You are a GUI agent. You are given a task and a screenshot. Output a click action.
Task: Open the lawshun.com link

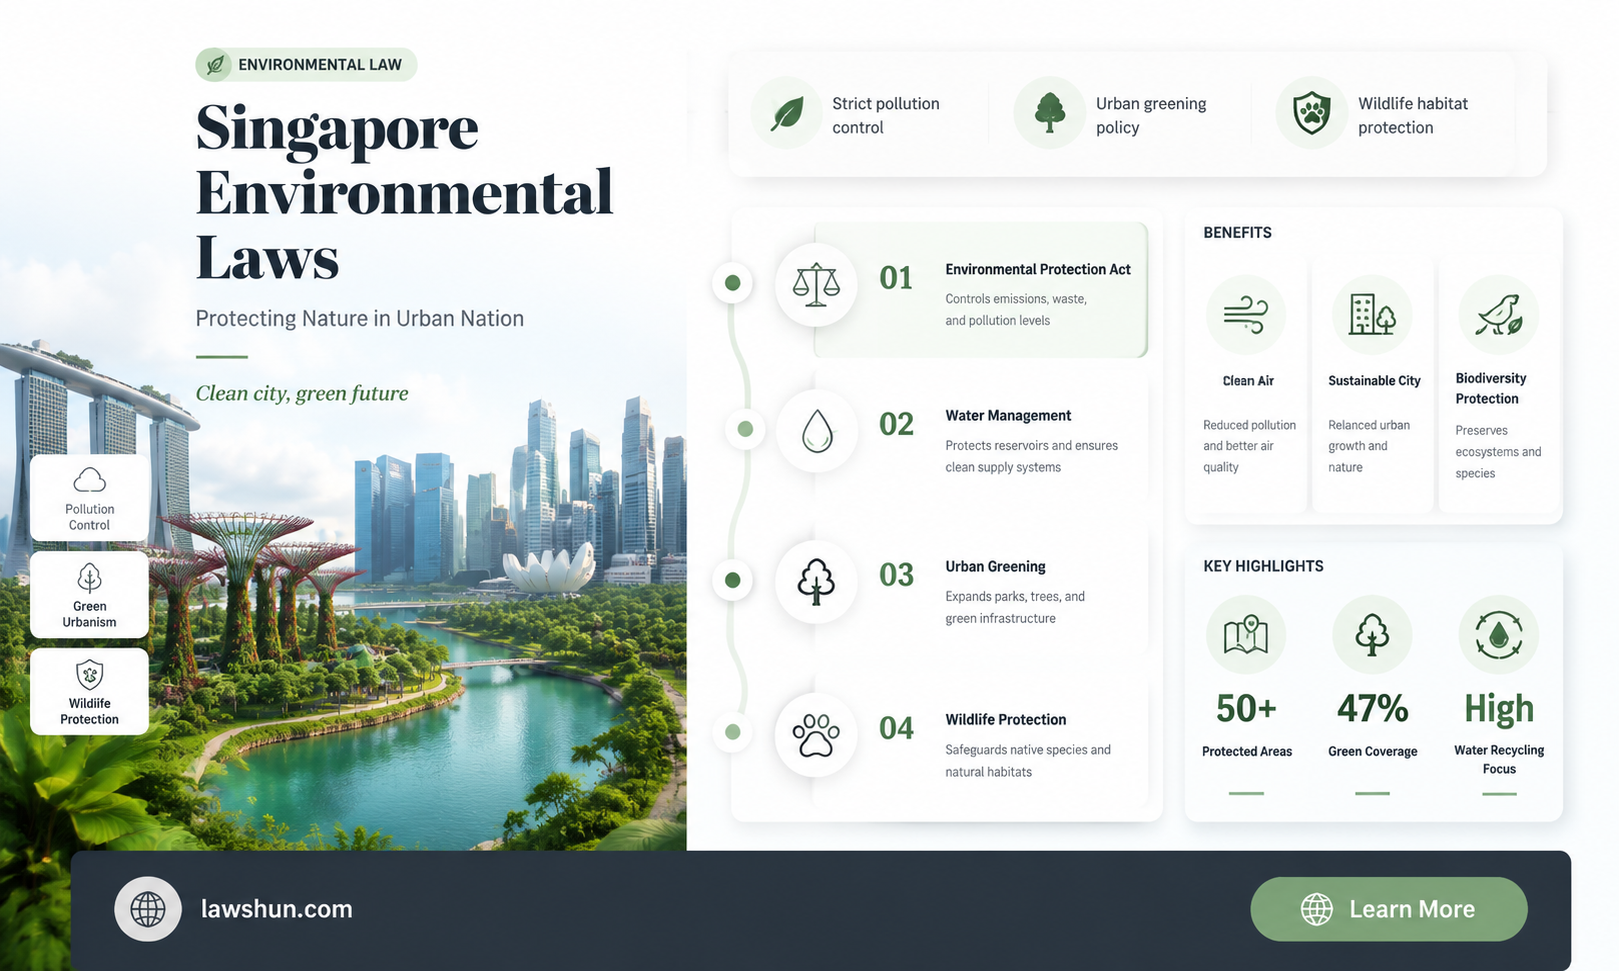[x=277, y=909]
